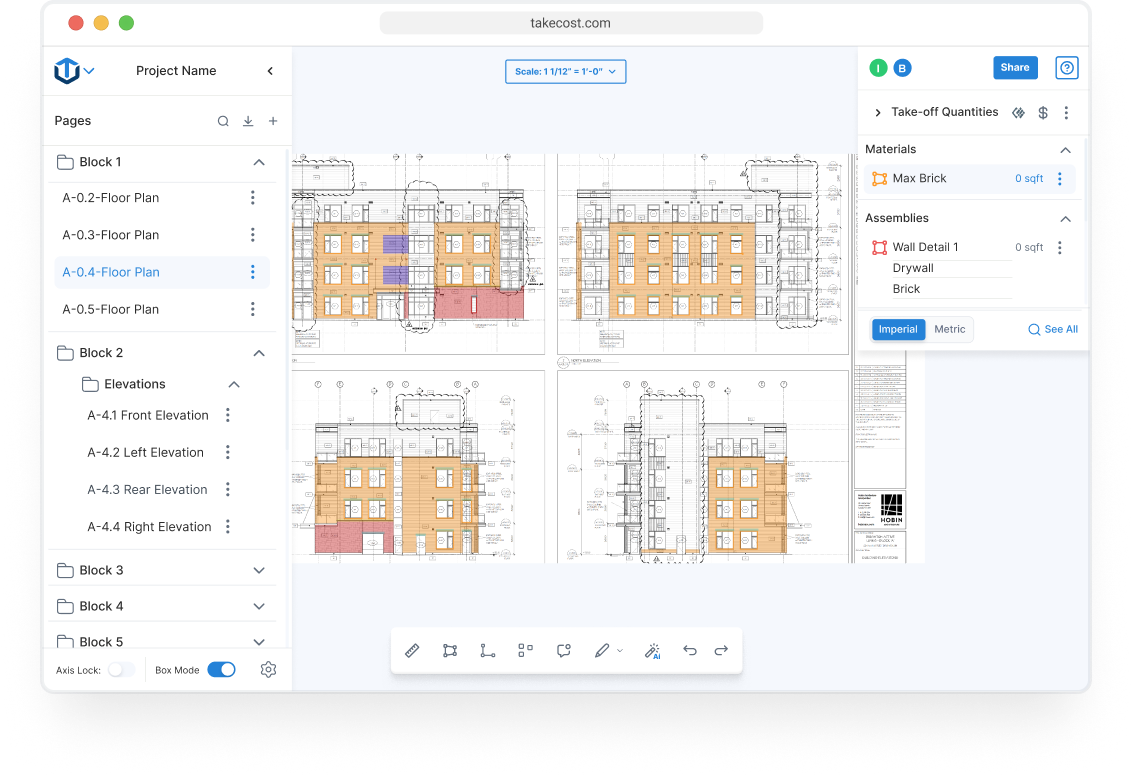
Task: Activate the comment annotation tool
Action: pos(564,651)
